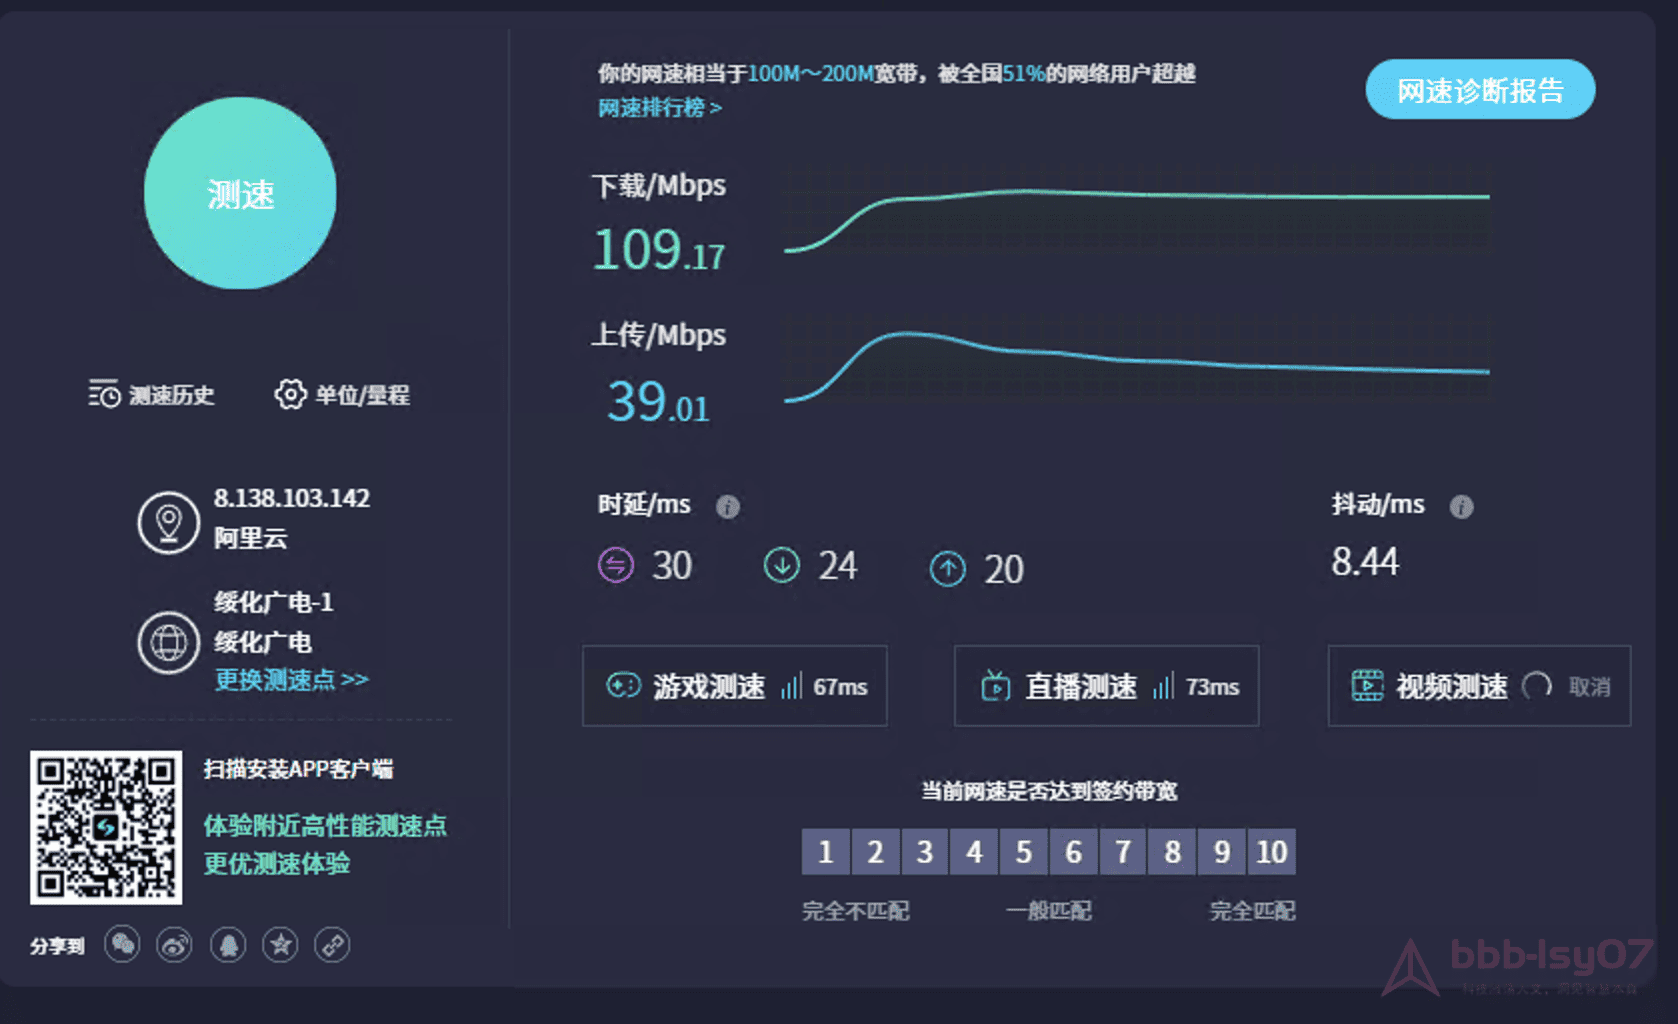Open 单位/量程 unit settings
Screen dimensions: 1678x1024
[x=342, y=395]
